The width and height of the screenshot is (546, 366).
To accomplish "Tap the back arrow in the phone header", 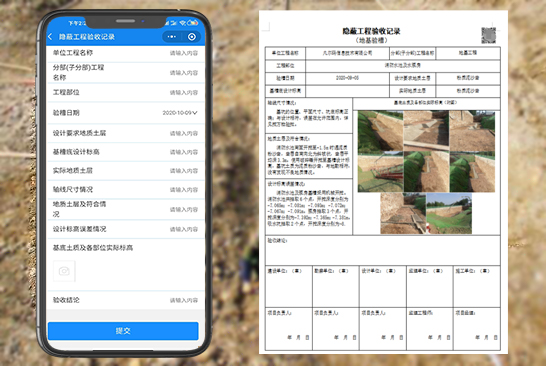I will coord(50,37).
